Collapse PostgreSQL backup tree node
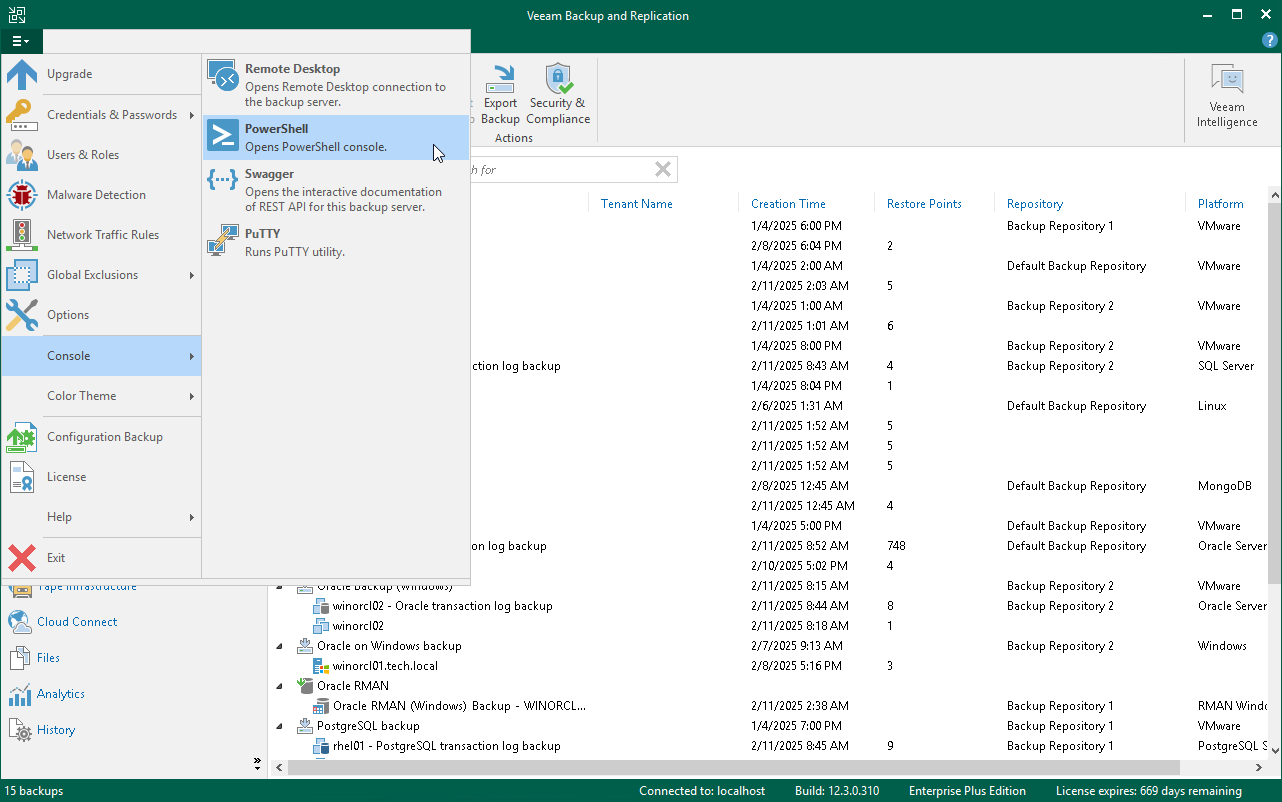 [x=280, y=726]
